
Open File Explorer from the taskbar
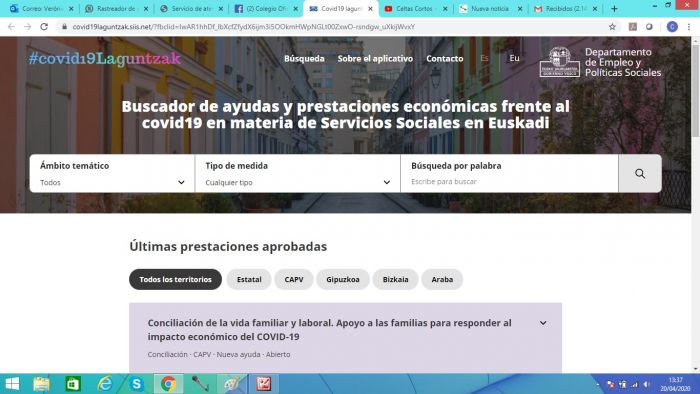tap(42, 384)
